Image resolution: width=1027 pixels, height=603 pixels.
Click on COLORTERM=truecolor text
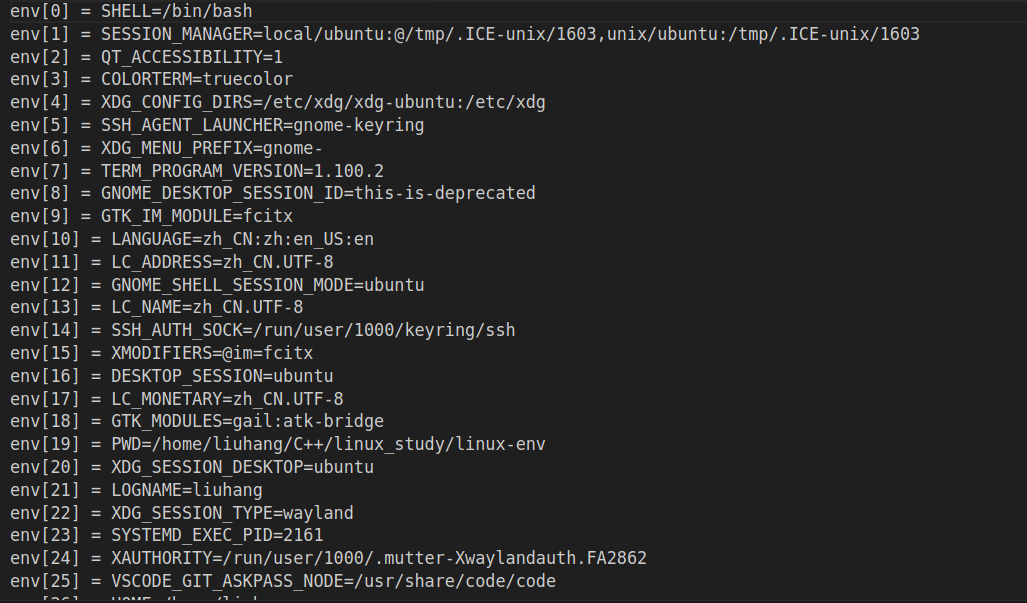pyautogui.click(x=196, y=79)
